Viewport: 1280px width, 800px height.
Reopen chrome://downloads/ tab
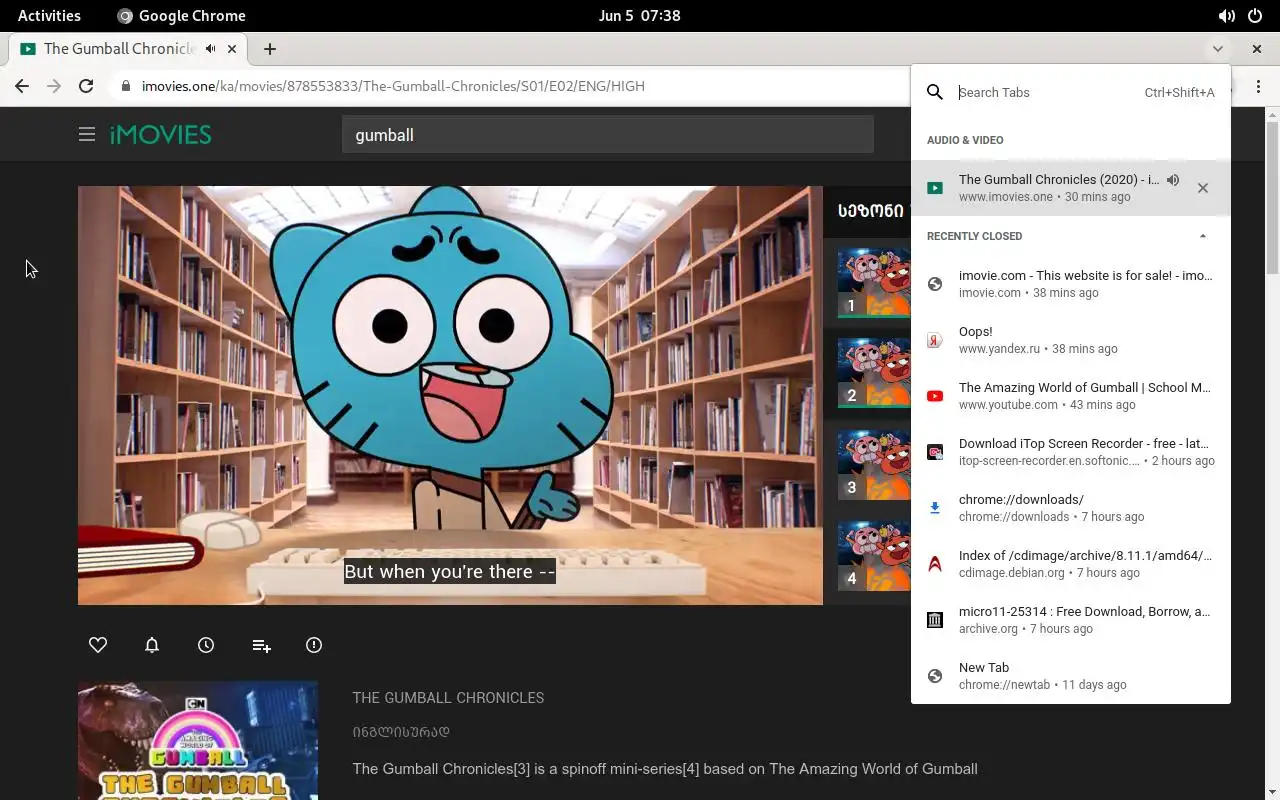[x=1070, y=508]
